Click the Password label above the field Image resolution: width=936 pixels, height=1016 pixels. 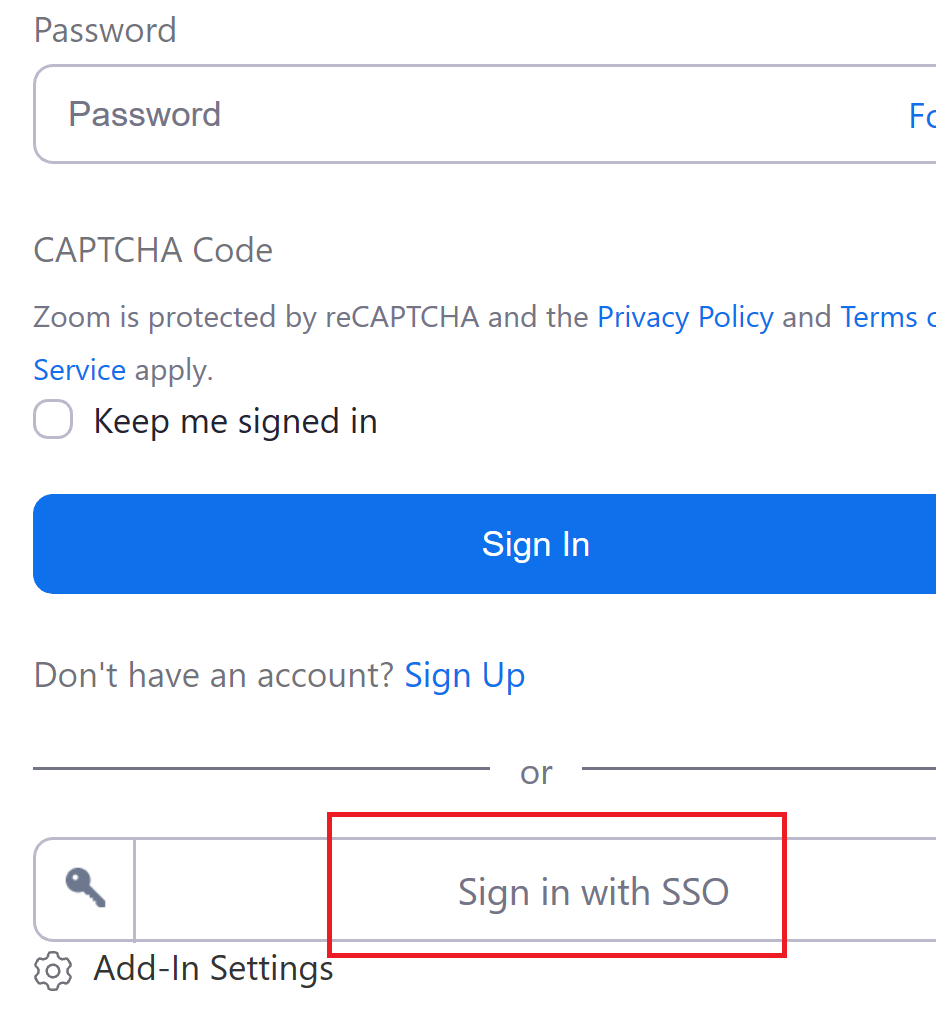pyautogui.click(x=105, y=30)
